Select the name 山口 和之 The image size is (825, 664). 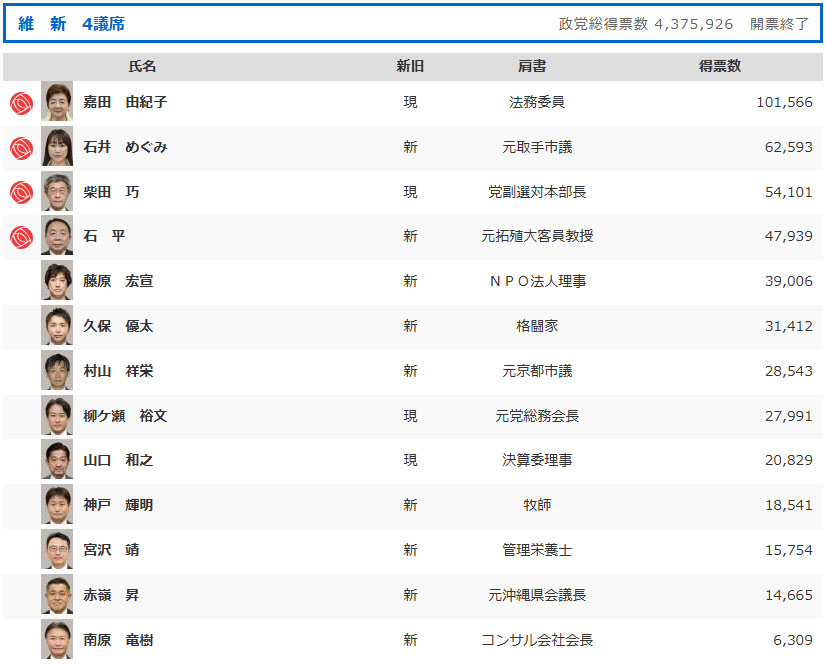pyautogui.click(x=118, y=460)
